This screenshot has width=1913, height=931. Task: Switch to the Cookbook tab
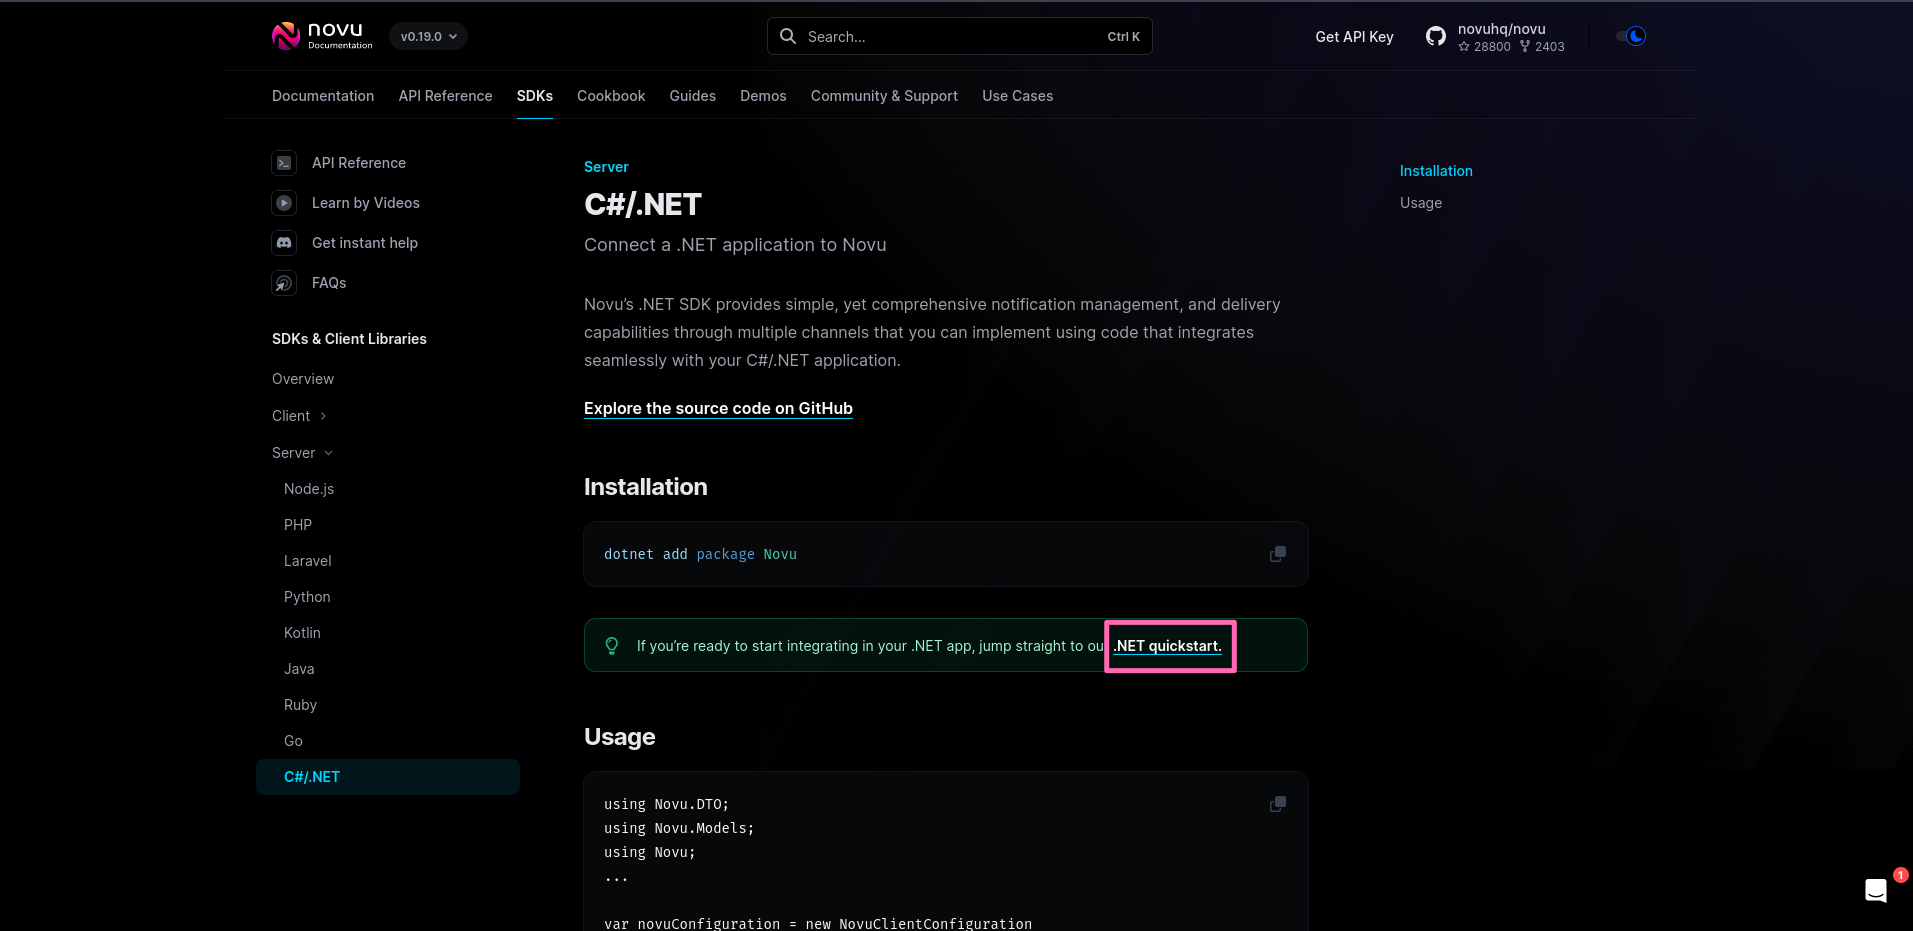coord(610,95)
